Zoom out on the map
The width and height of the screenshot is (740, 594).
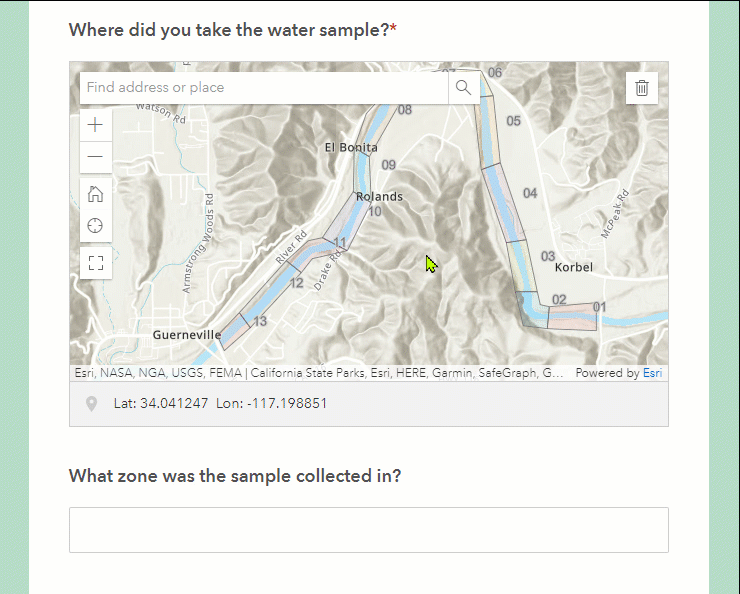pos(96,157)
